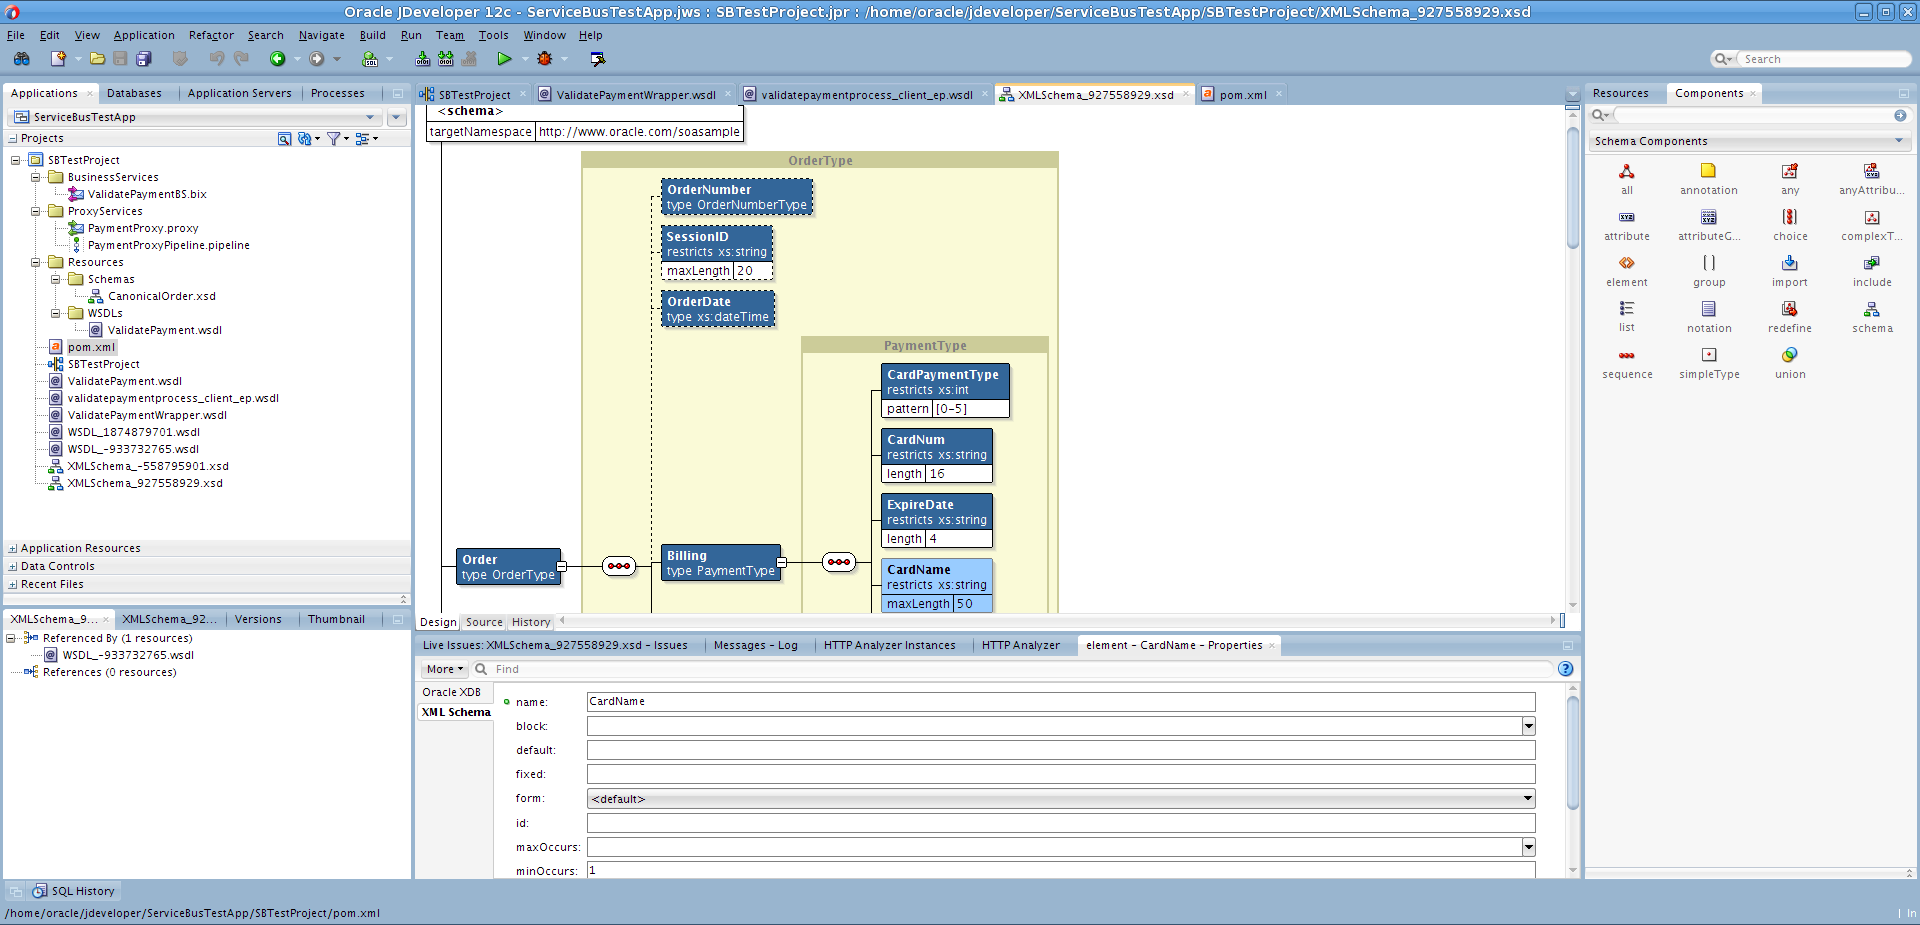
Task: Open the maxOccurs dropdown arrow
Action: pyautogui.click(x=1528, y=847)
